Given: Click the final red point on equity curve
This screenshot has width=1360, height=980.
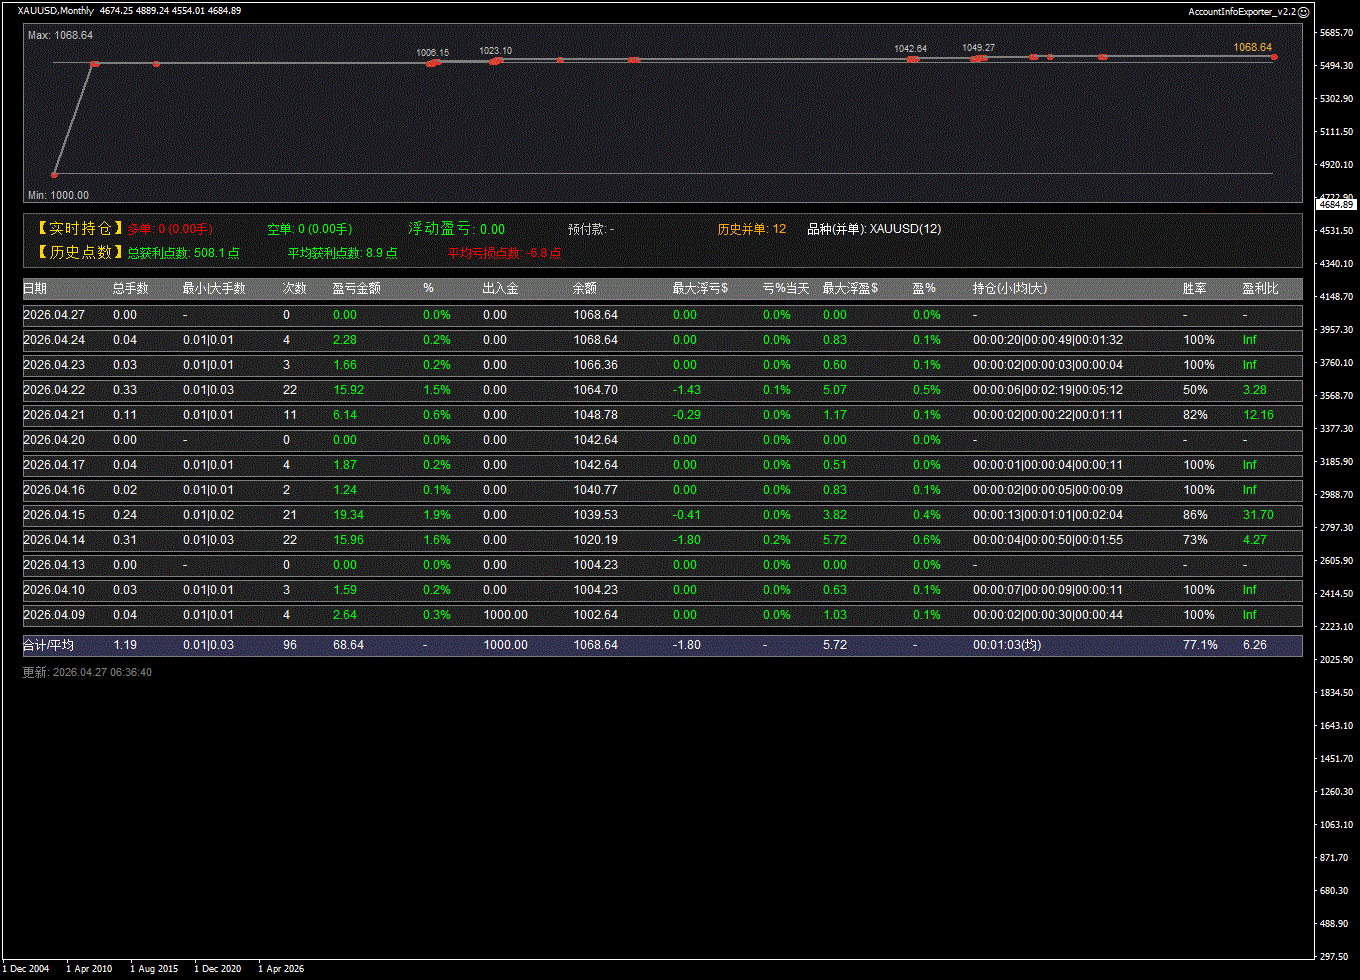Looking at the screenshot, I should coord(1274,57).
